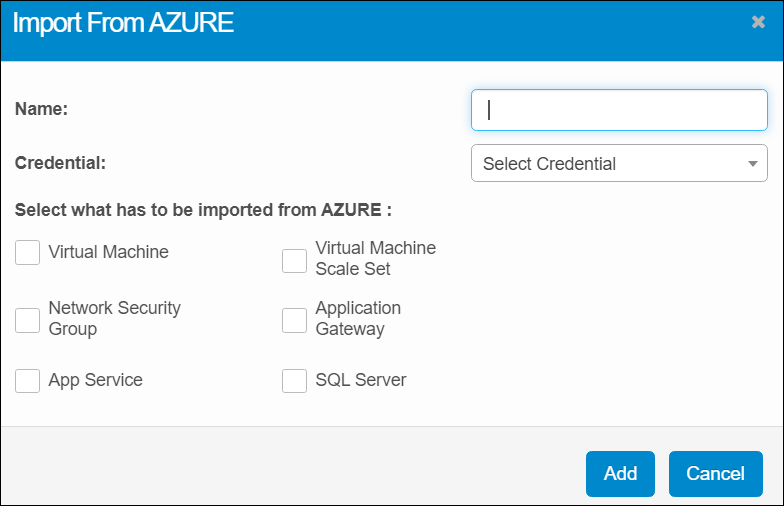The image size is (784, 506).
Task: Click the "App Service" label text
Action: (95, 380)
